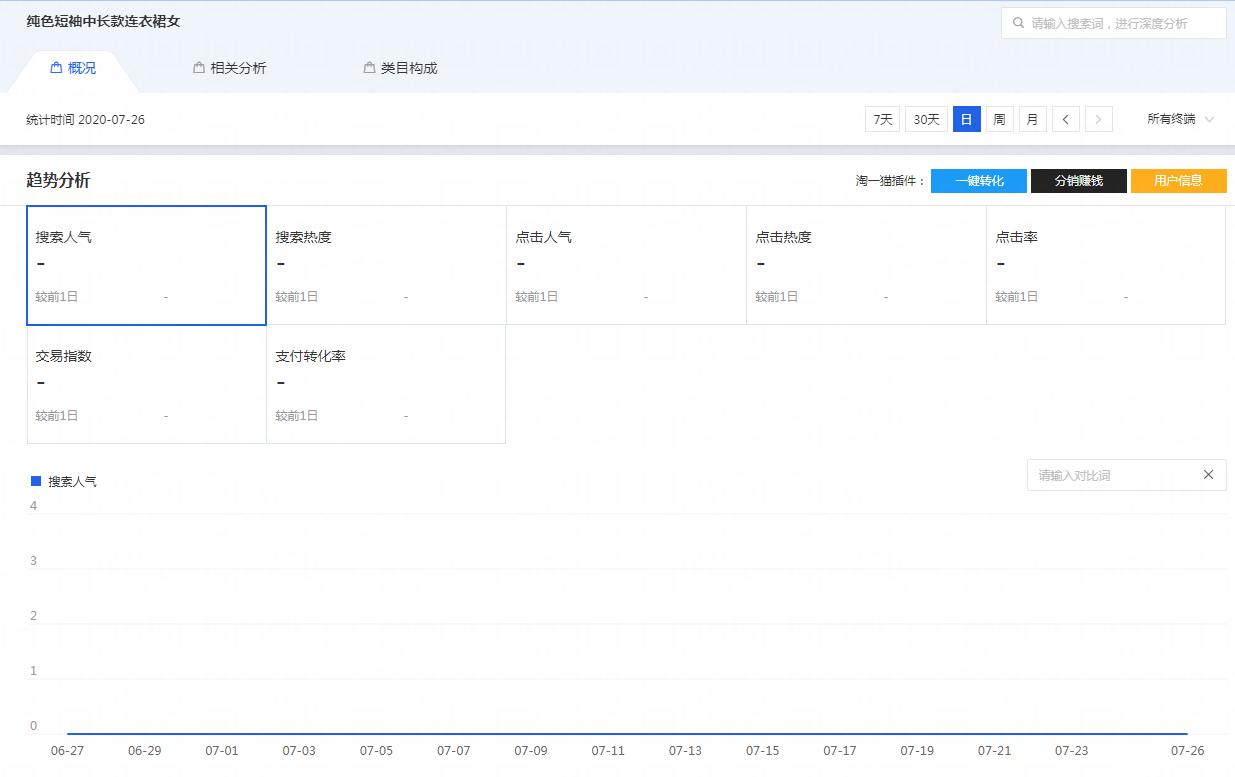
Task: Select the 支付转化率 metric card
Action: tap(386, 384)
